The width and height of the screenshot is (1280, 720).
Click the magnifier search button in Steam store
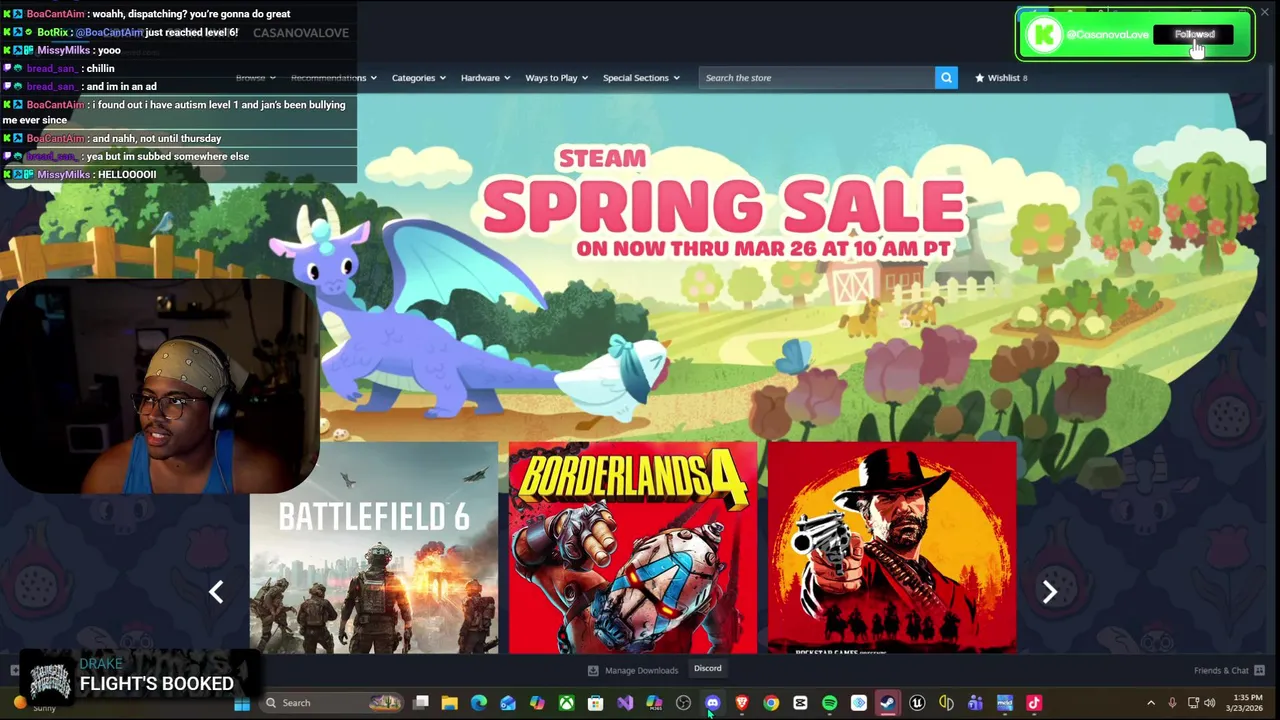click(x=946, y=78)
